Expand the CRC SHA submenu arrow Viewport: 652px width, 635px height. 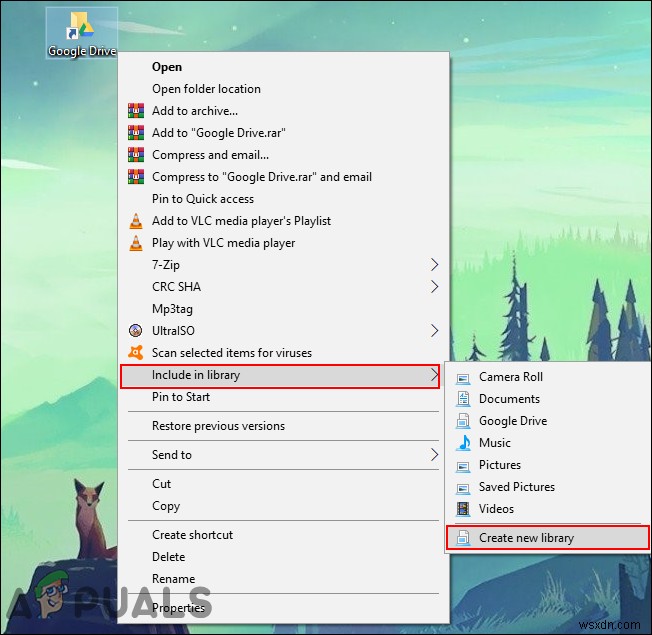click(434, 287)
